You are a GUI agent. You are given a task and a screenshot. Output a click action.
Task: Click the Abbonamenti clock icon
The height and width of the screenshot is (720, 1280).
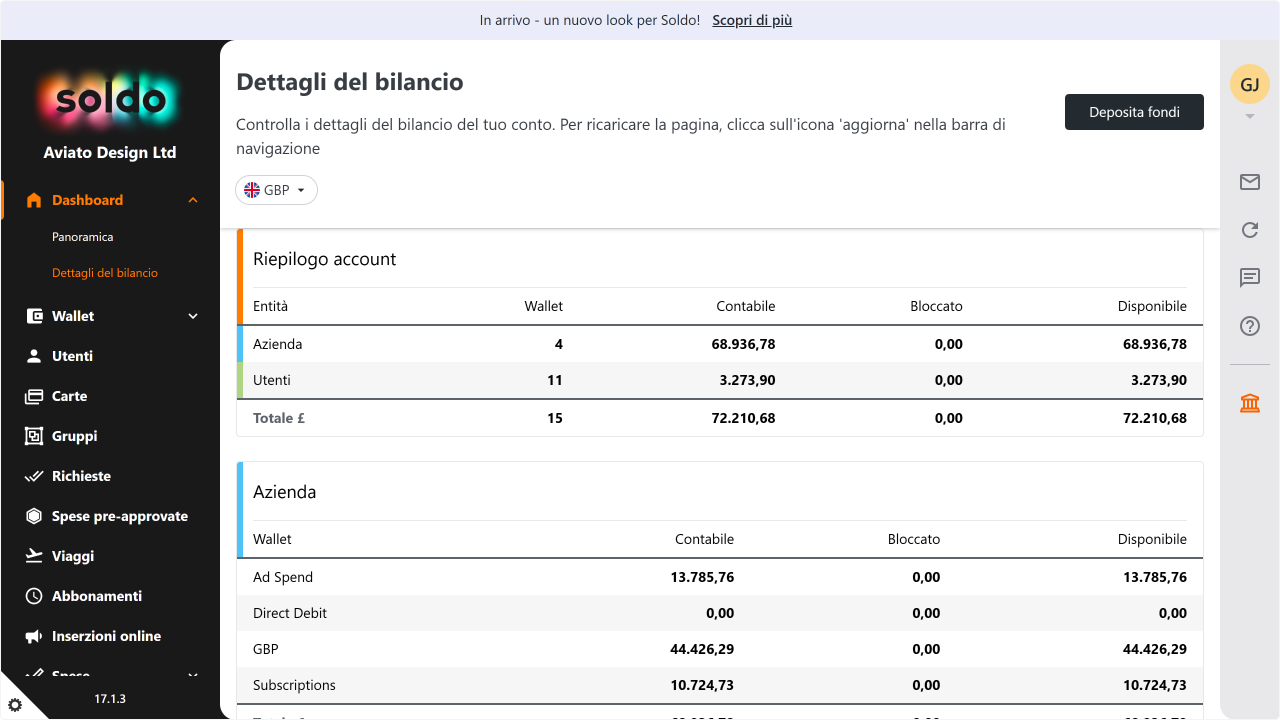34,596
